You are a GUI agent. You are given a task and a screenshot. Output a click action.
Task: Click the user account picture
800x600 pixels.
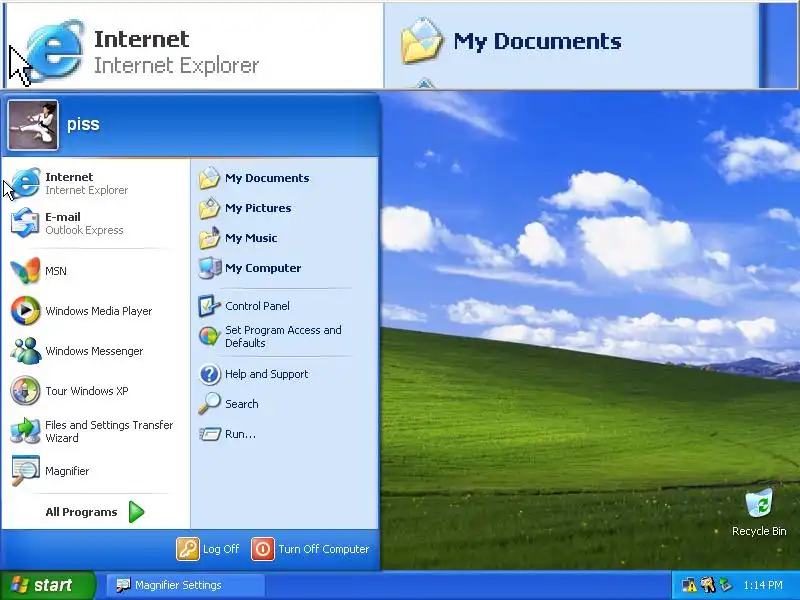click(33, 125)
